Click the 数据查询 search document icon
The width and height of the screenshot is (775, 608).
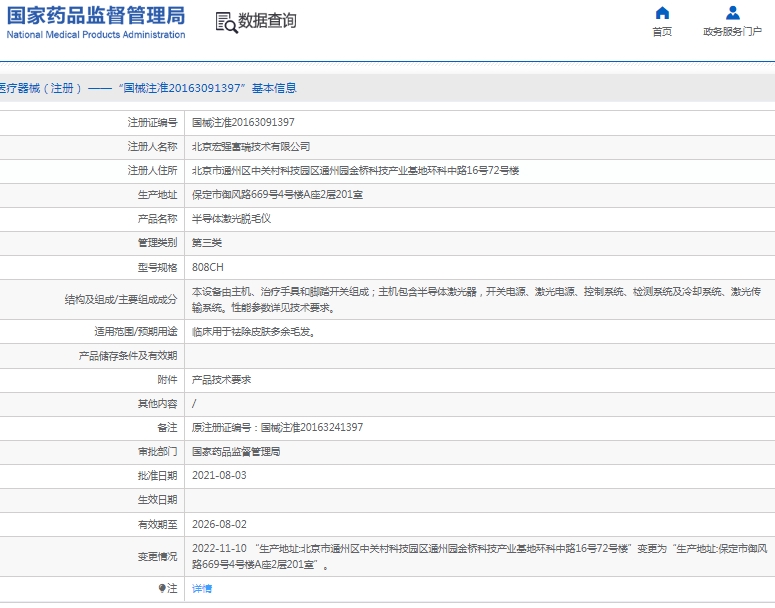[226, 23]
